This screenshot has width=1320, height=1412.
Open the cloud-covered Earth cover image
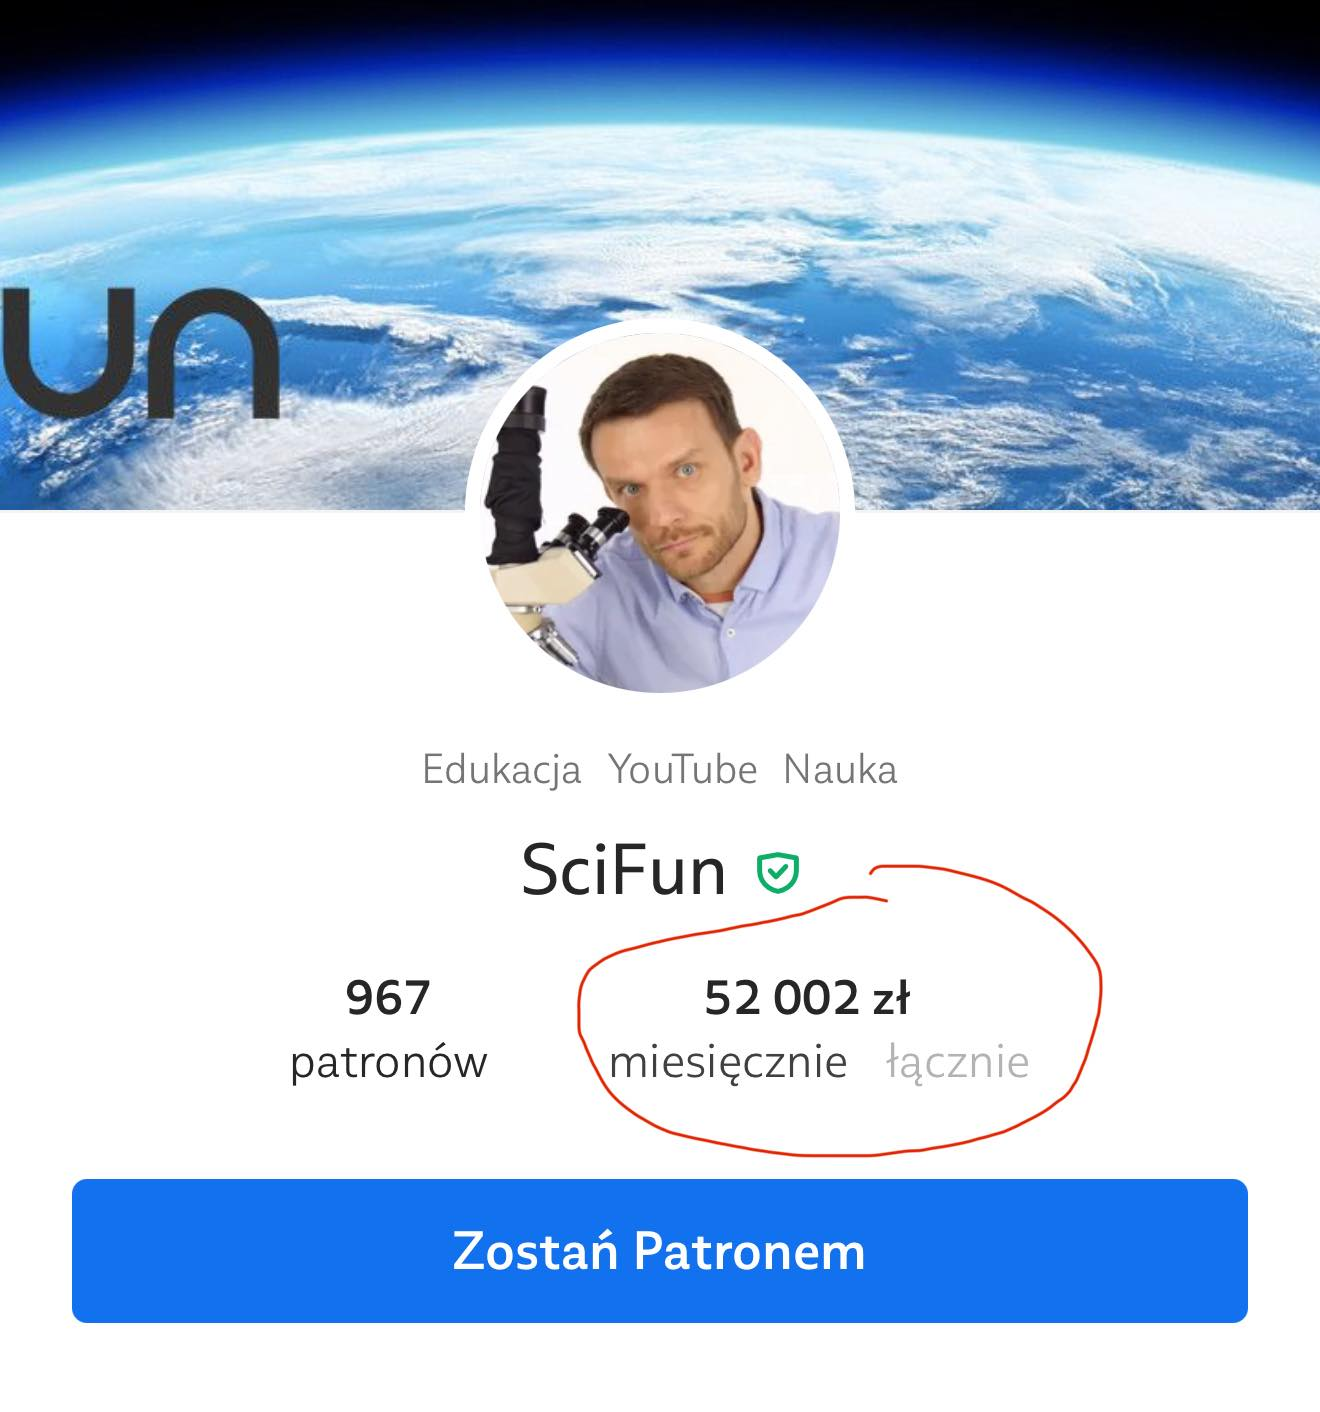tap(660, 255)
